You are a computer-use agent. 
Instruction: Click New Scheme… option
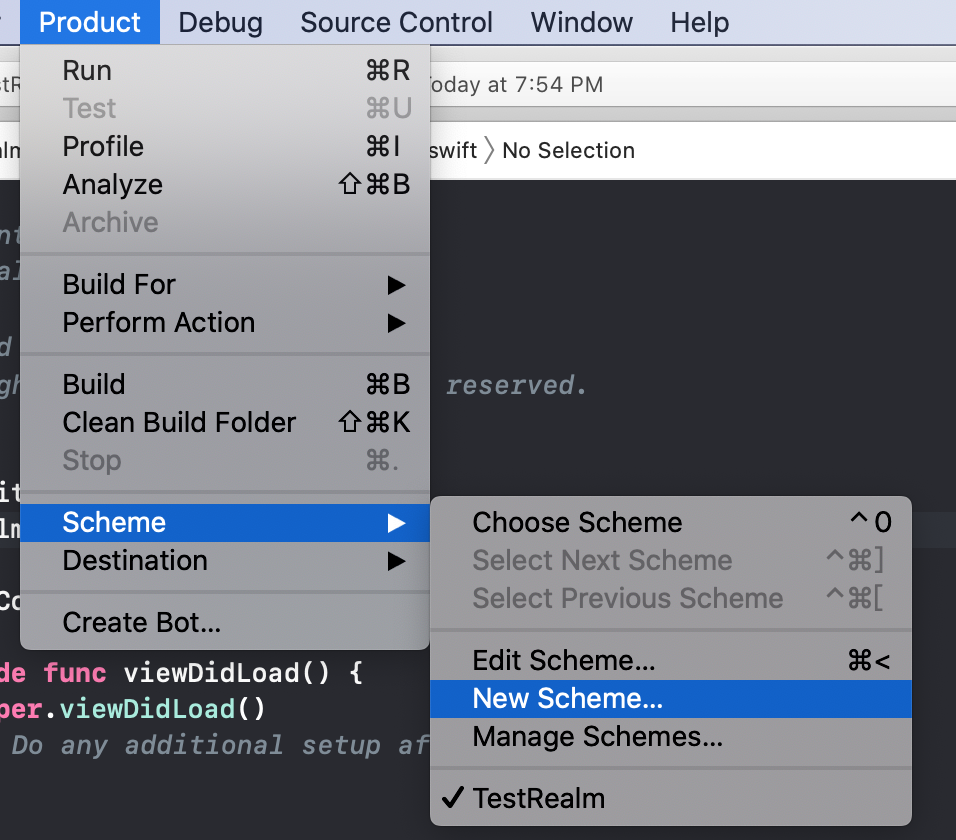567,699
